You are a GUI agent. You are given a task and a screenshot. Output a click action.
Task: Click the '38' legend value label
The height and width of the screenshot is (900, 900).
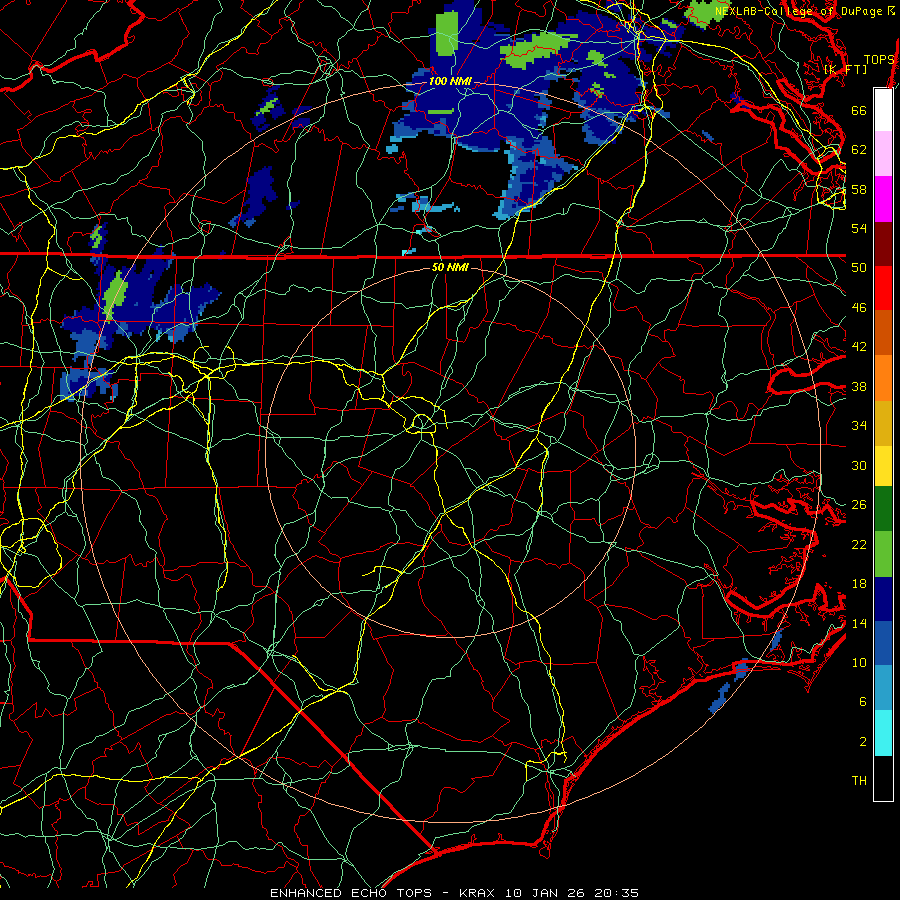click(859, 387)
